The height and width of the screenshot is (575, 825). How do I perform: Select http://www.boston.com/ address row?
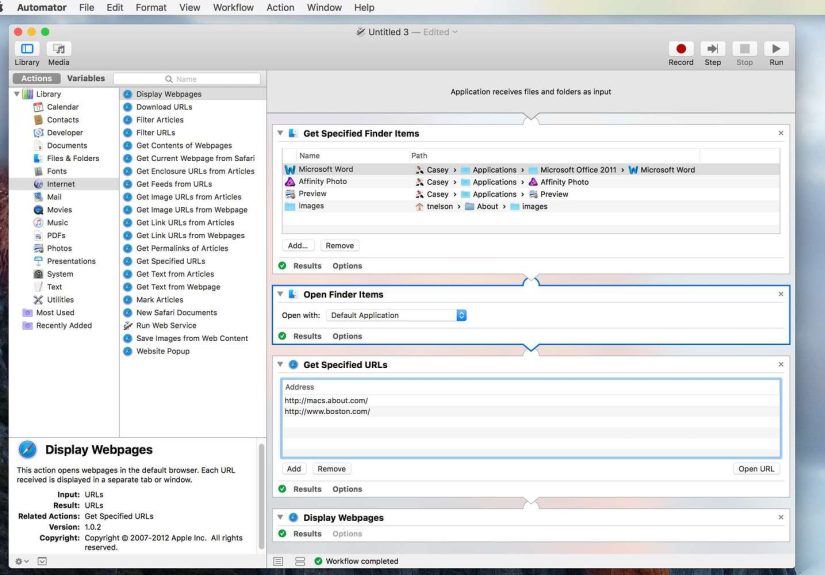(531, 411)
